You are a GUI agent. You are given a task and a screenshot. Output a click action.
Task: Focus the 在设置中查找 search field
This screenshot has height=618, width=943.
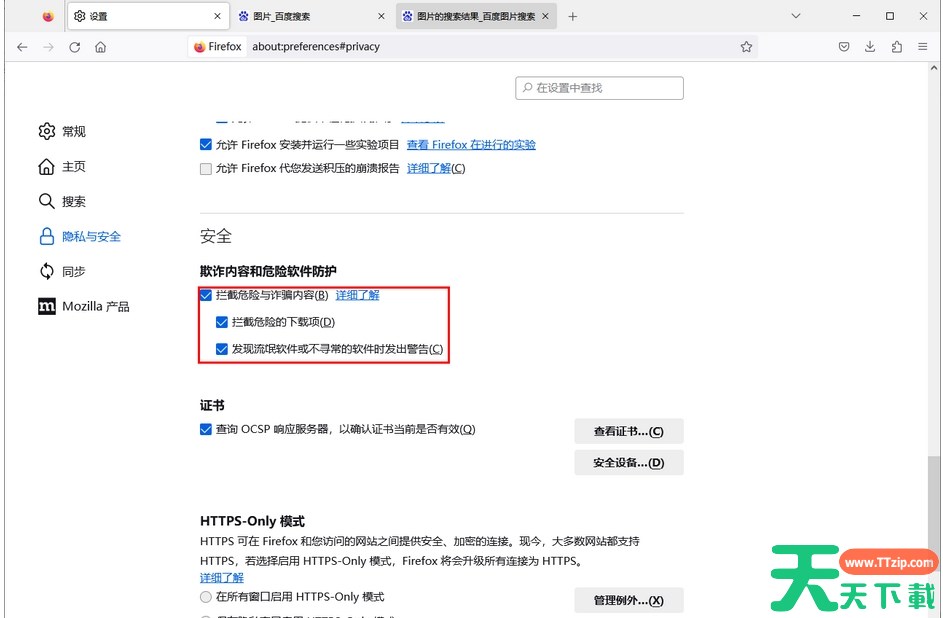click(600, 88)
